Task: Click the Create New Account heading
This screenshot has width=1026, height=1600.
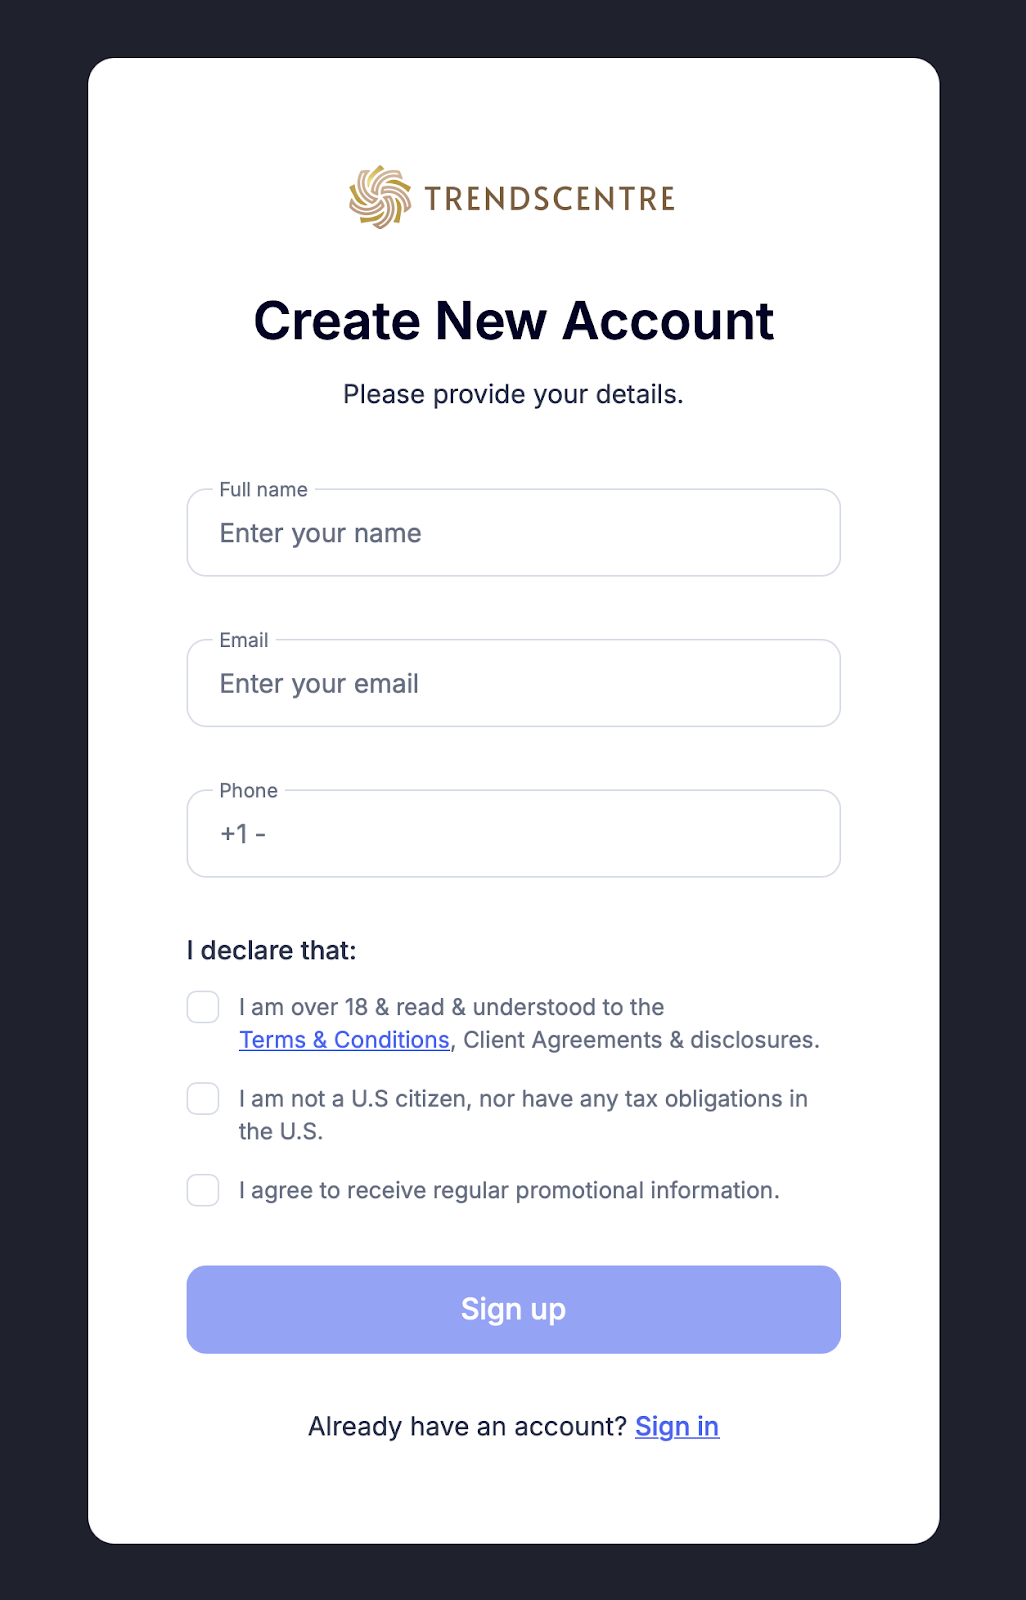Action: pos(513,321)
